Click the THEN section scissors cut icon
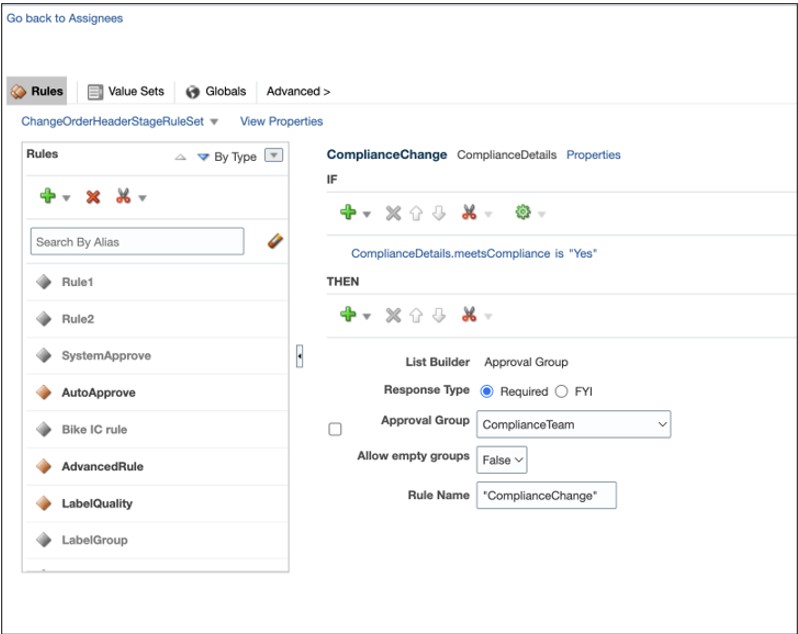The height and width of the screenshot is (634, 798). 469,314
